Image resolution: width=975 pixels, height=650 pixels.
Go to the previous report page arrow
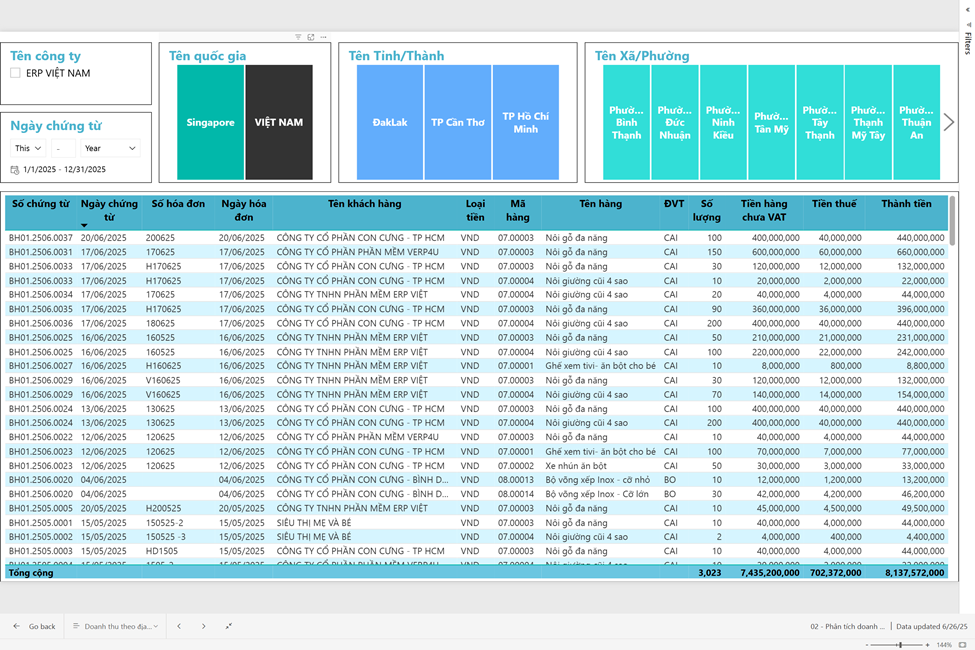coord(179,626)
